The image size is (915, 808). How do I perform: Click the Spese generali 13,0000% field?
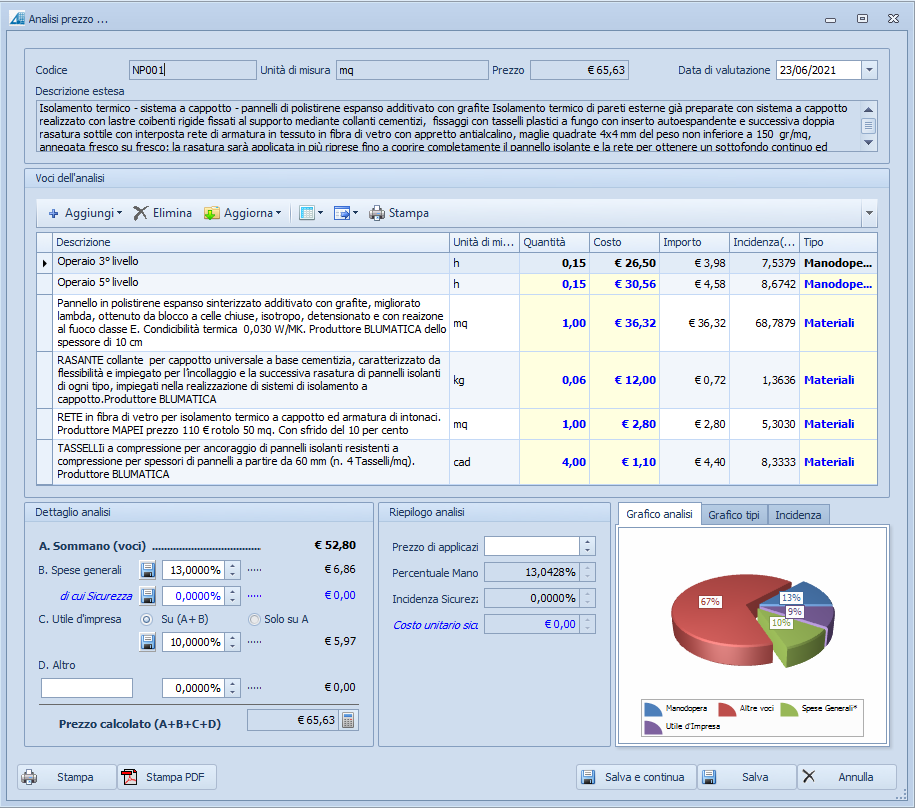(194, 569)
